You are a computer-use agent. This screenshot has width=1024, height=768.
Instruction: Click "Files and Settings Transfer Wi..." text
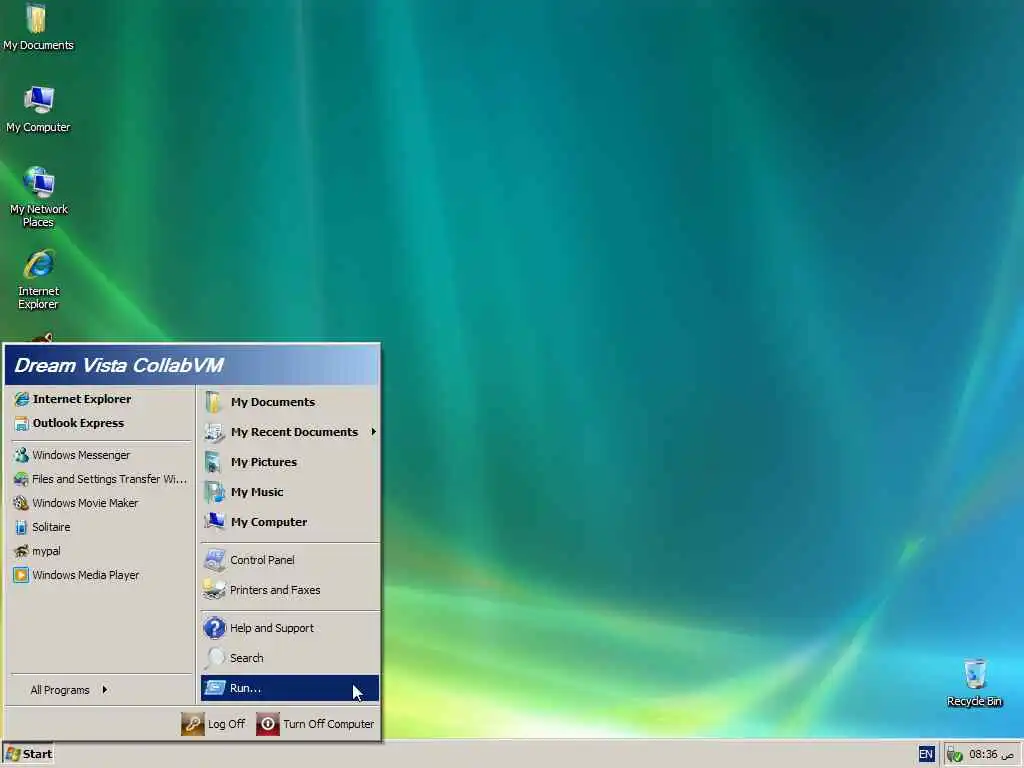[x=109, y=479]
